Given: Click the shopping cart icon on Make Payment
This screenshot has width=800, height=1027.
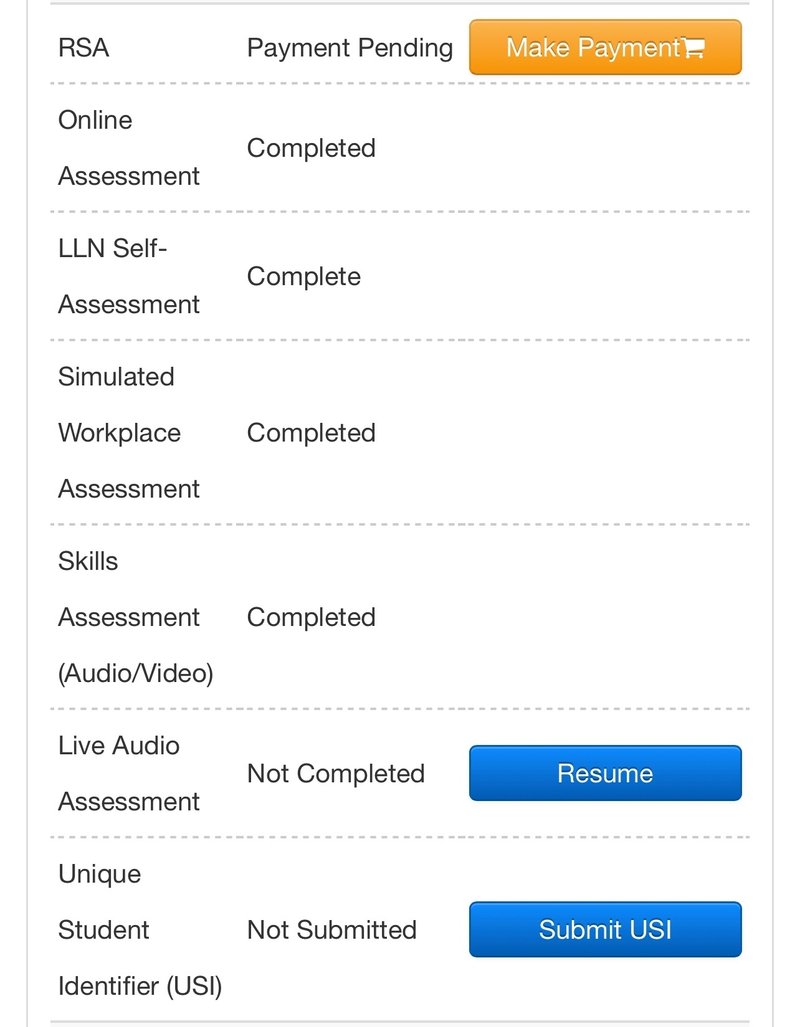Looking at the screenshot, I should pyautogui.click(x=694, y=48).
